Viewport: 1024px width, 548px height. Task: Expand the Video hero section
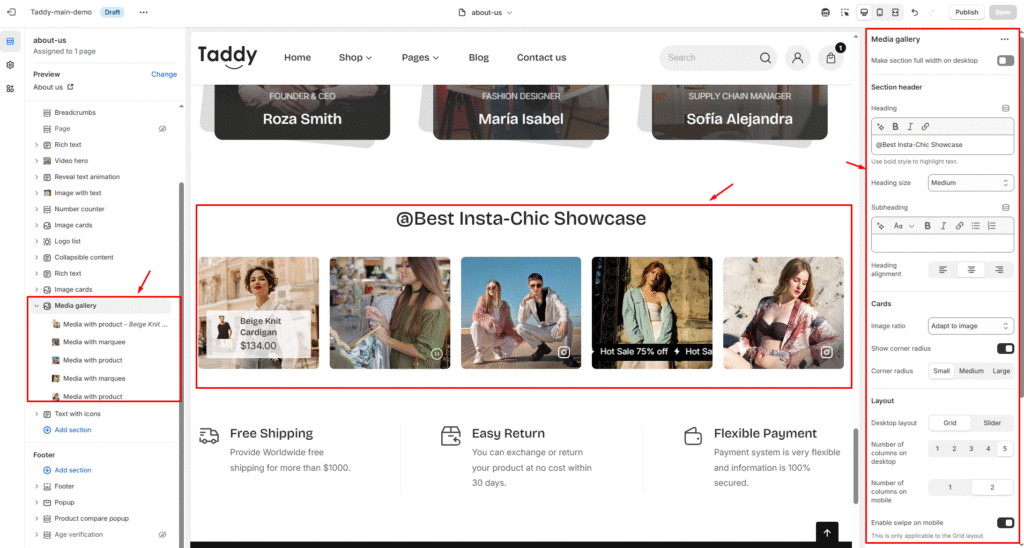pyautogui.click(x=37, y=161)
